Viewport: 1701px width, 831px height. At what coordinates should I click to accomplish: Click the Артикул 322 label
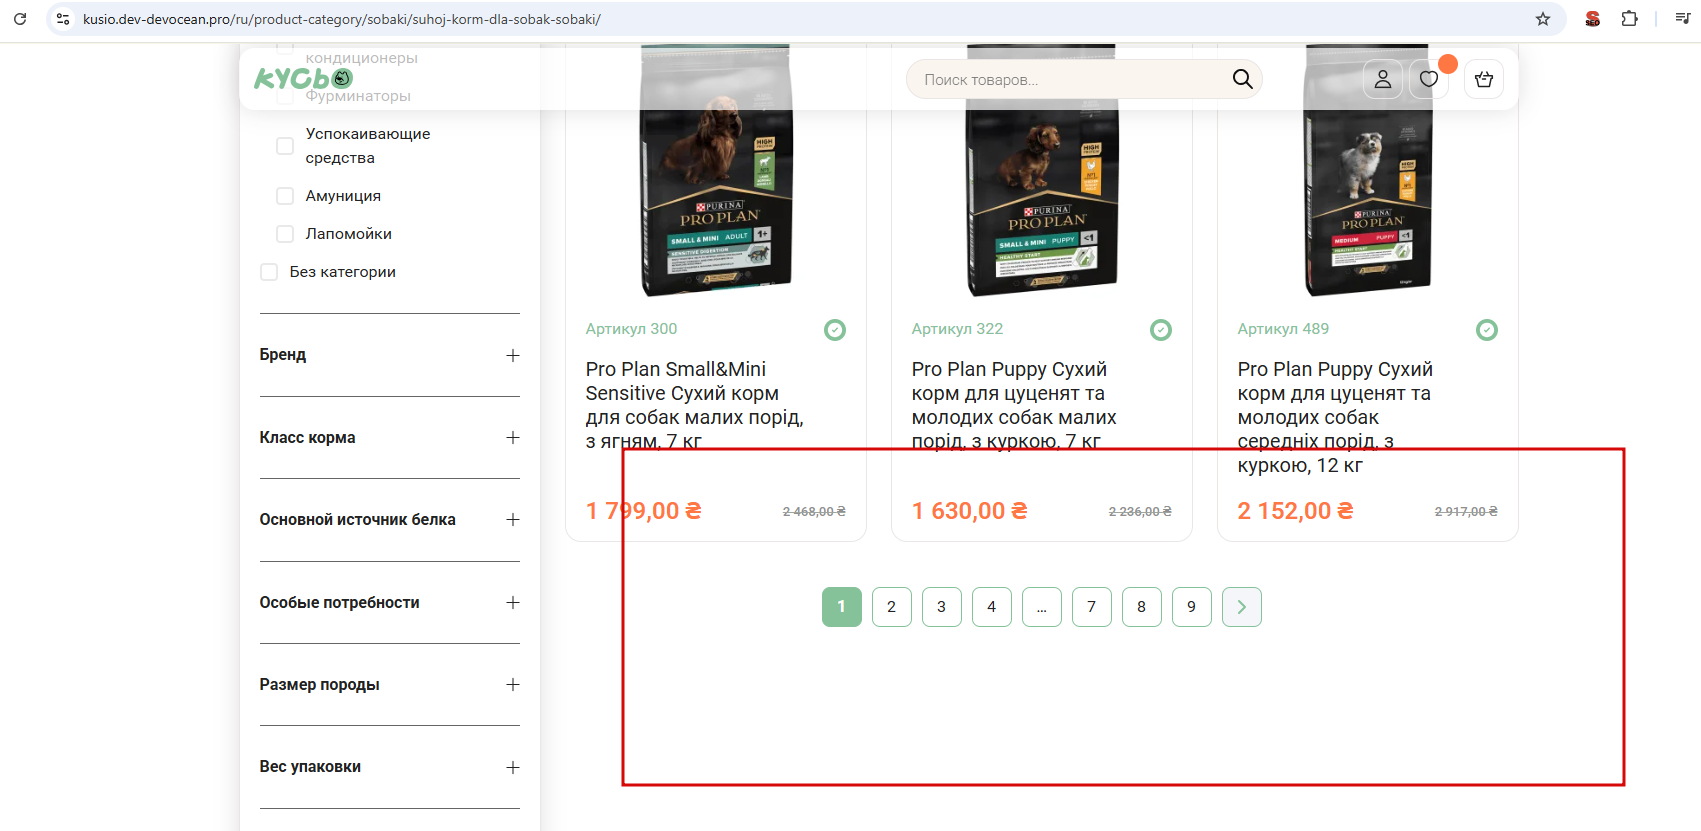point(958,329)
